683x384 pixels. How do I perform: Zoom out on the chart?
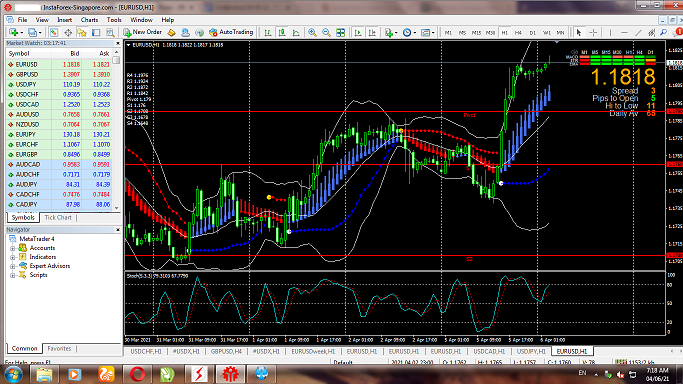pos(326,32)
